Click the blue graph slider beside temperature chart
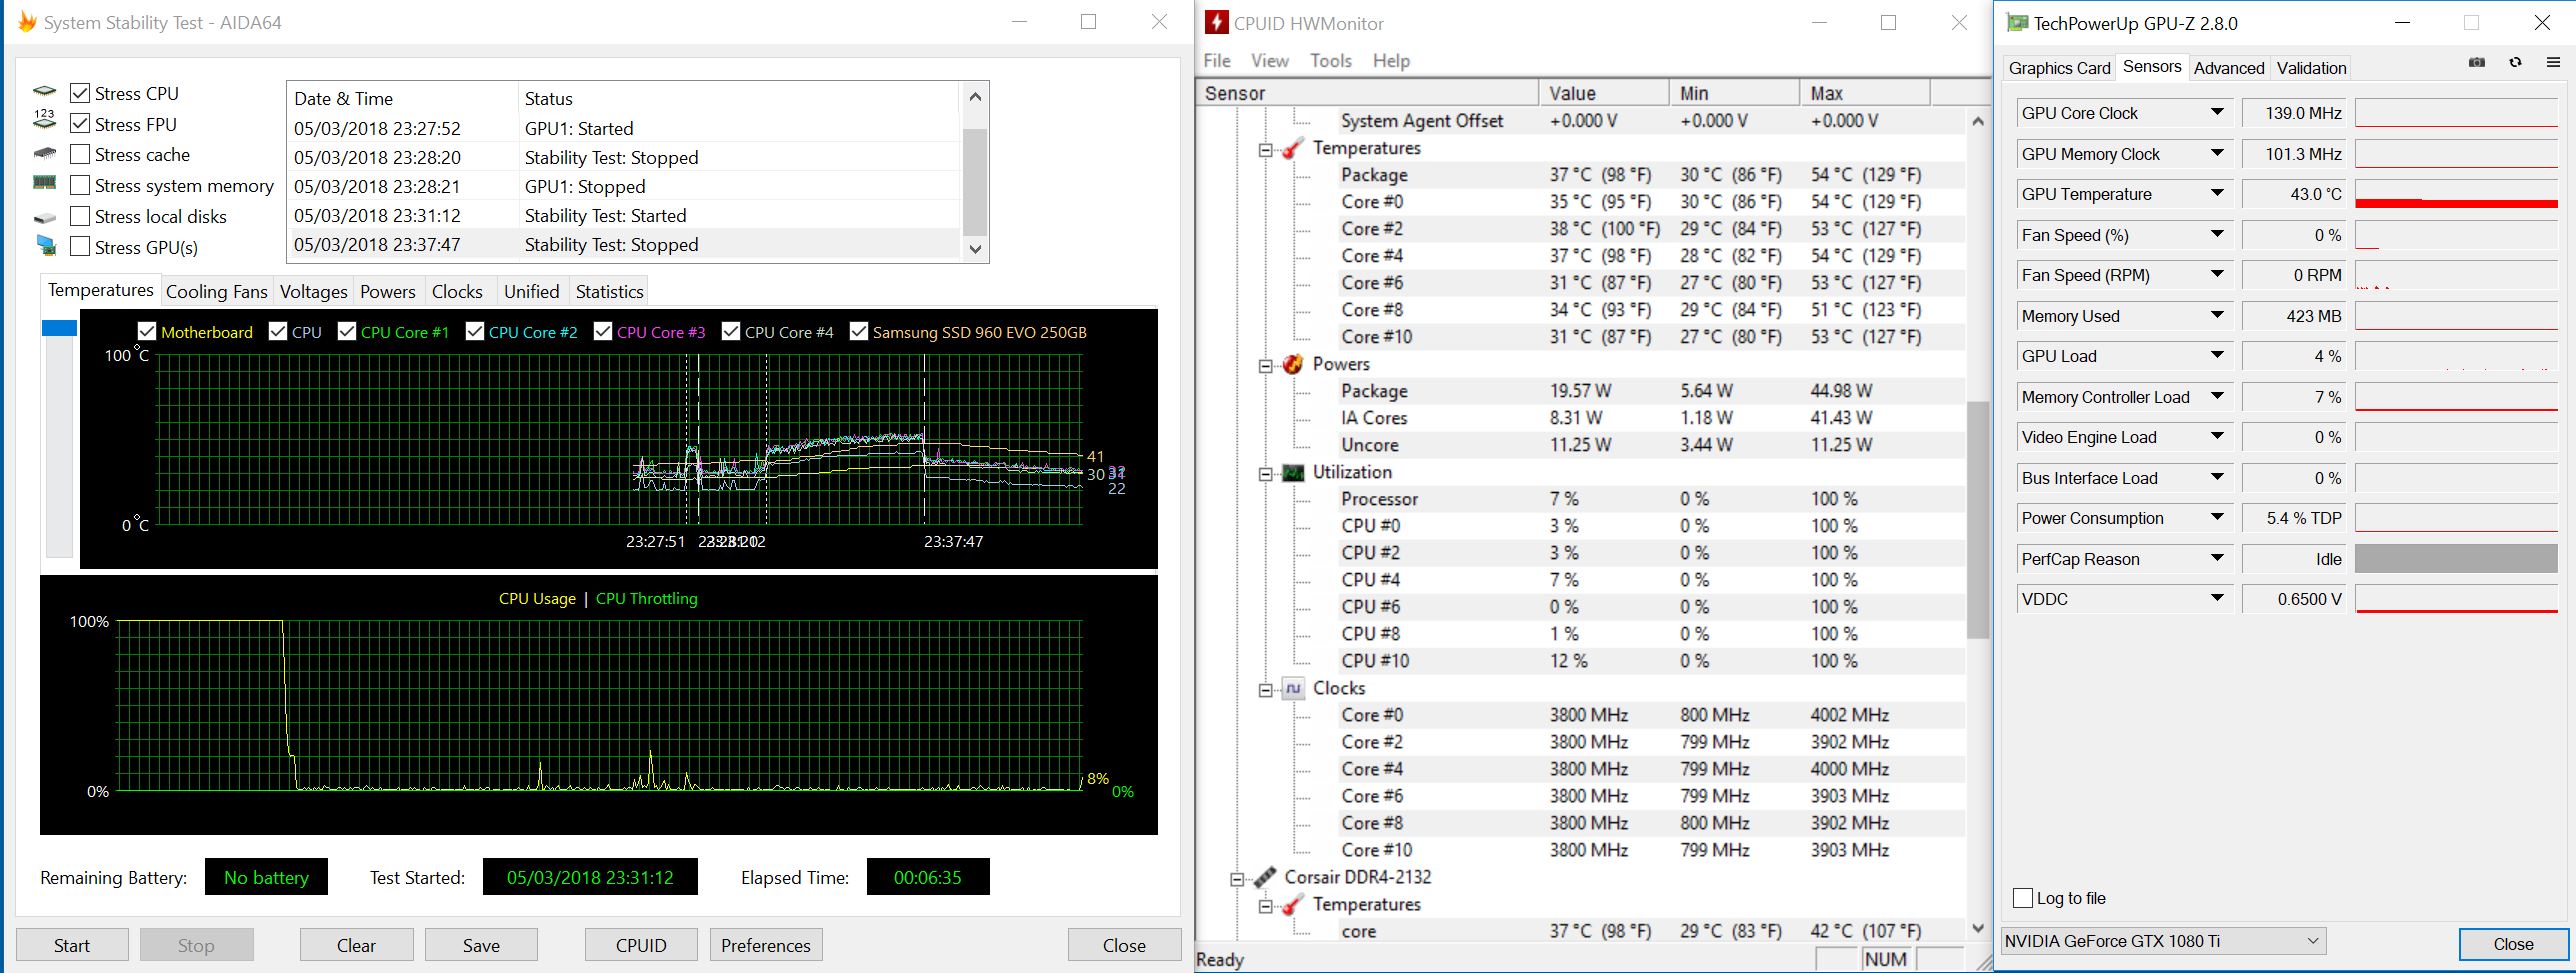Viewport: 2576px width, 973px height. (59, 328)
